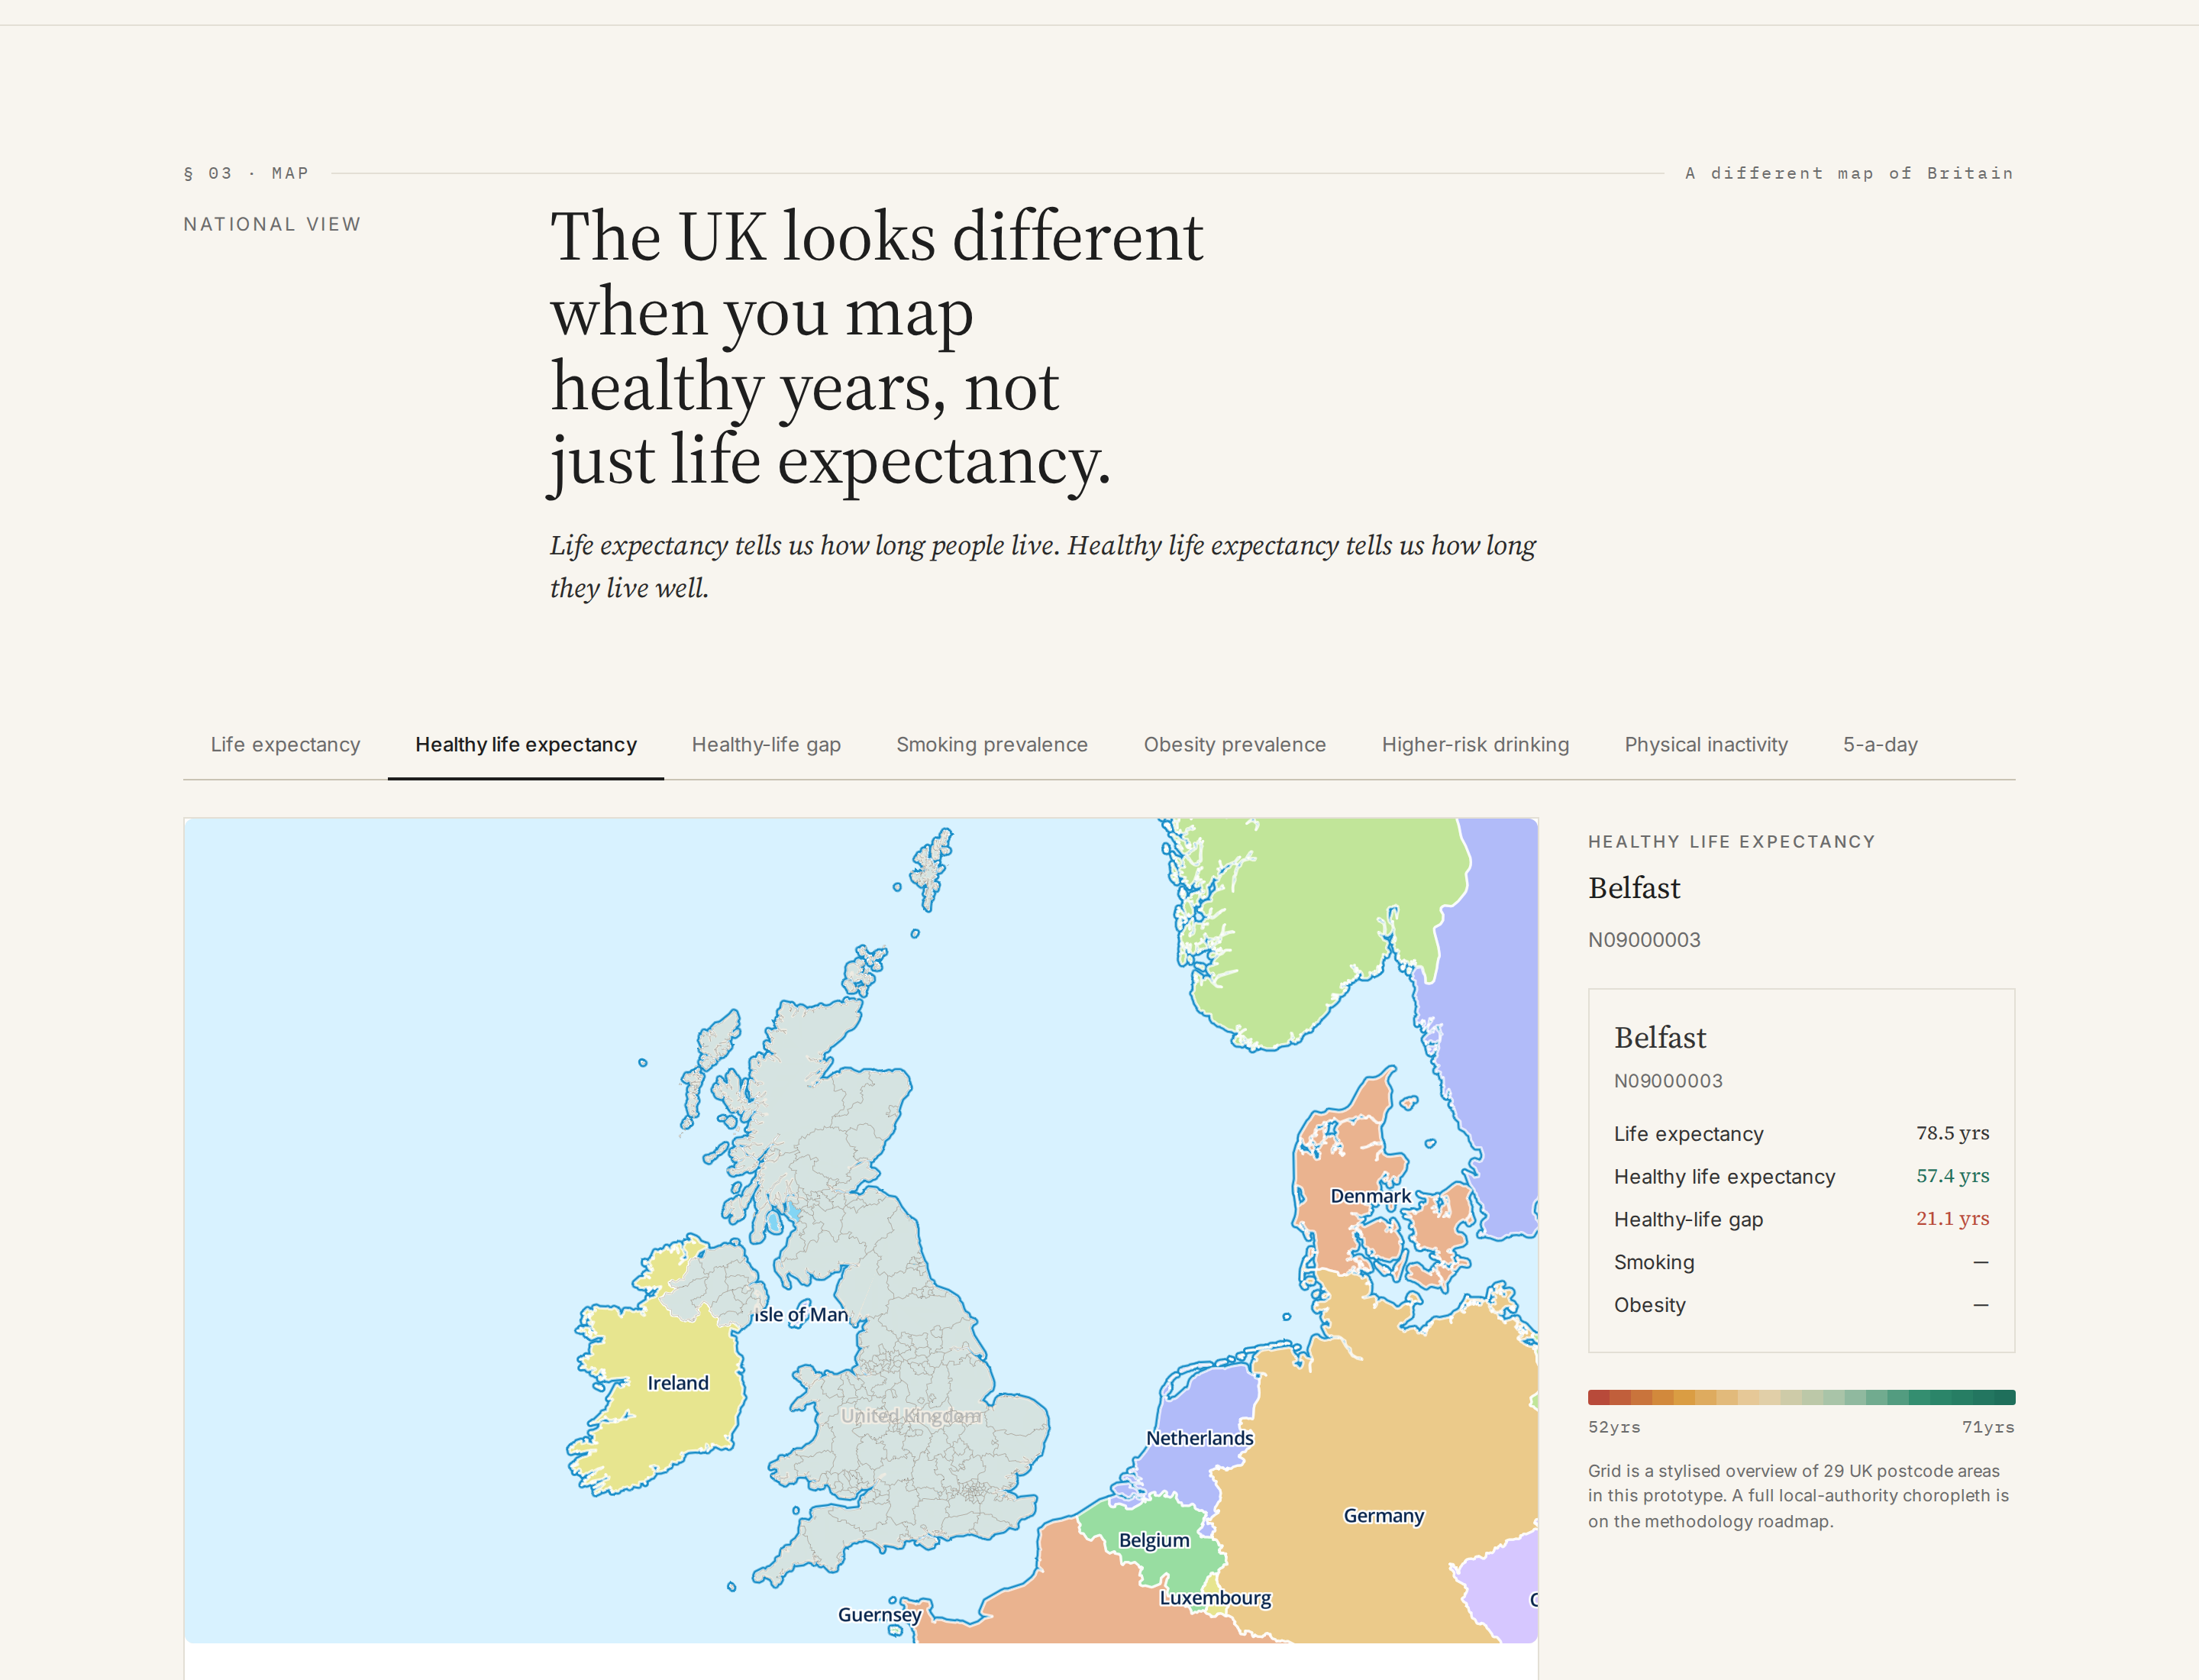Viewport: 2199px width, 1680px height.
Task: Click Ireland on the map
Action: 677,1383
